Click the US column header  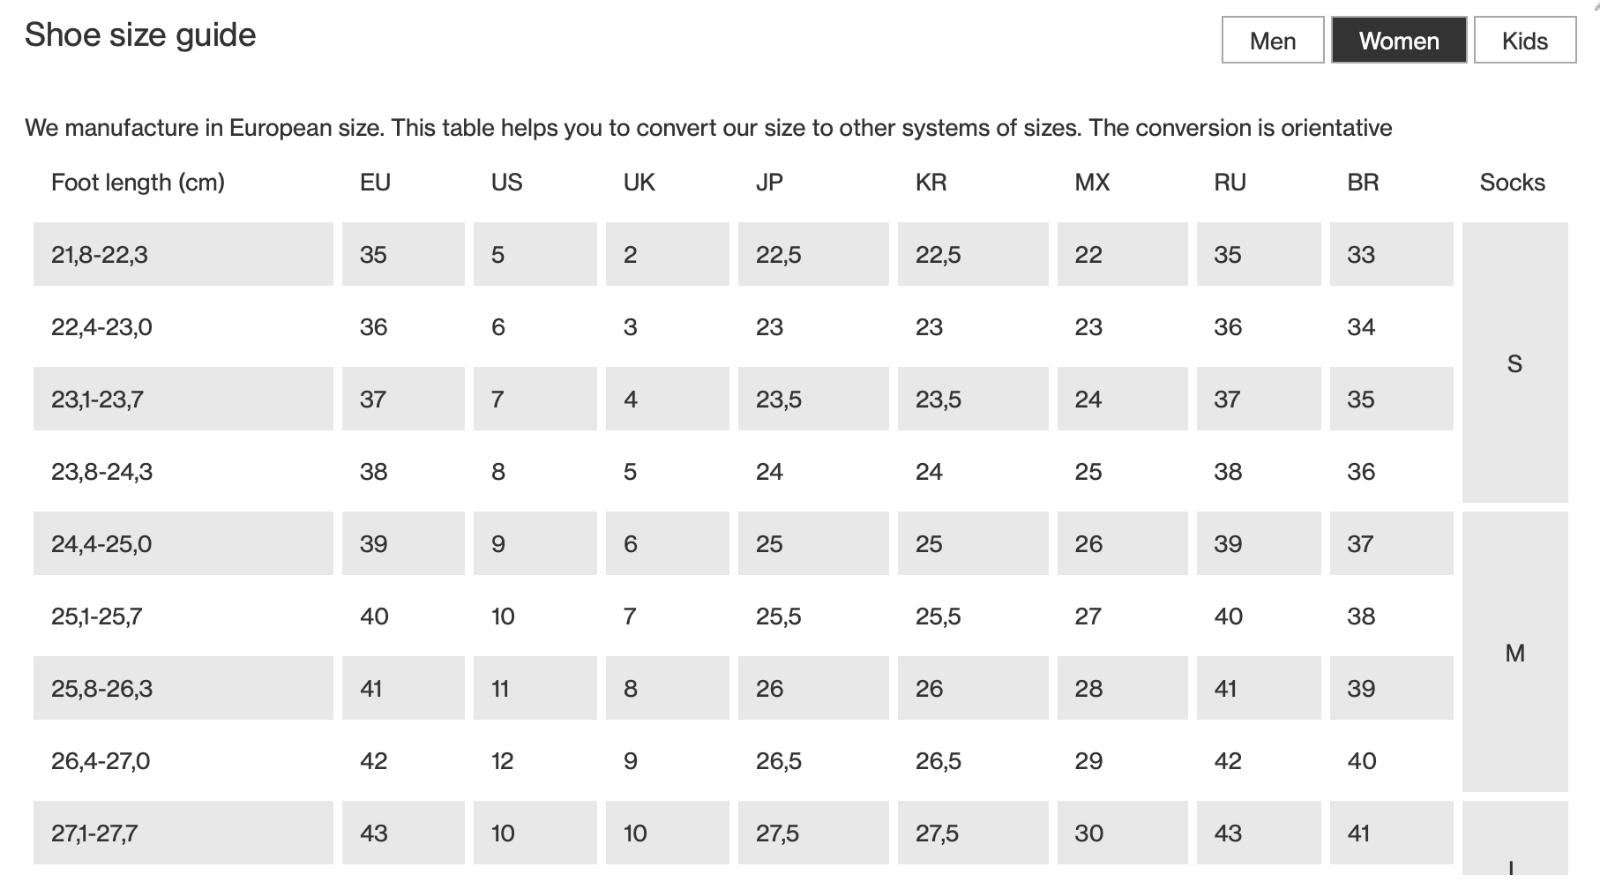point(507,182)
